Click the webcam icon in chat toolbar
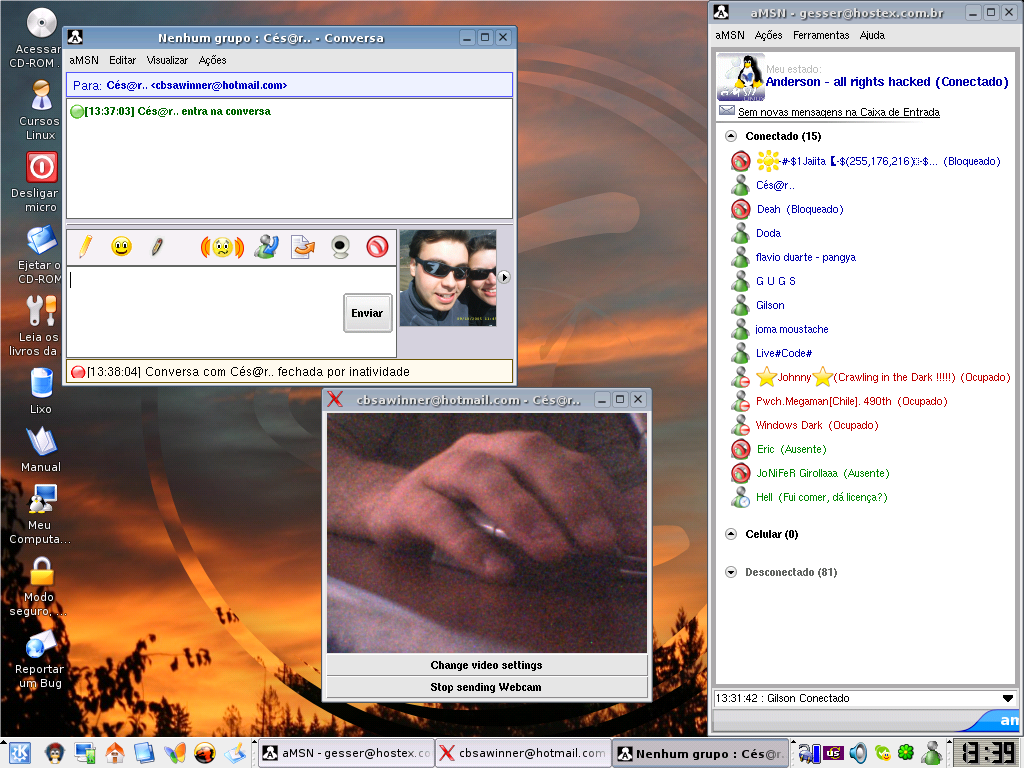This screenshot has width=1024, height=768. tap(340, 247)
